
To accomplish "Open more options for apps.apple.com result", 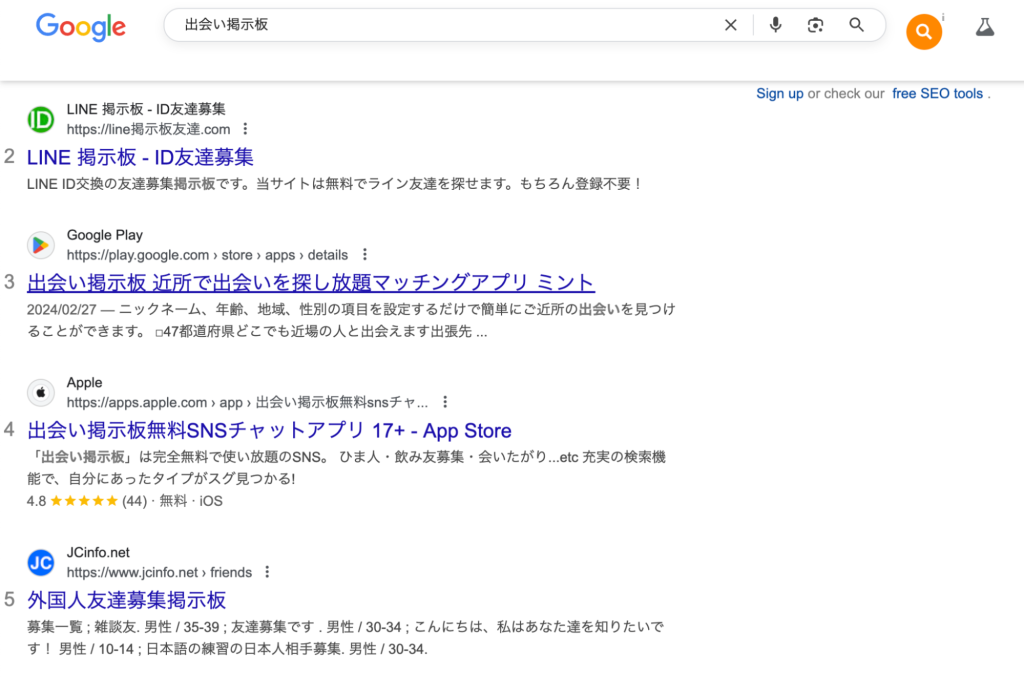I will [445, 401].
